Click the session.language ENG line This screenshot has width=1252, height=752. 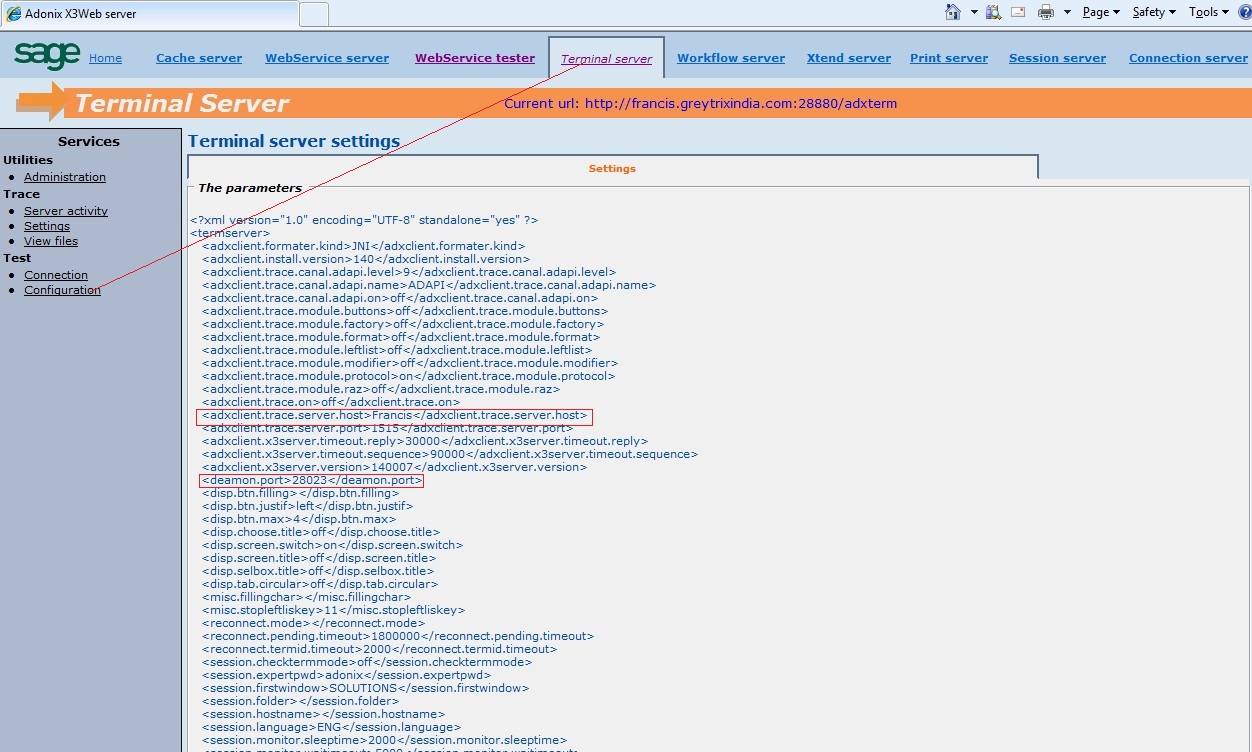(x=331, y=727)
